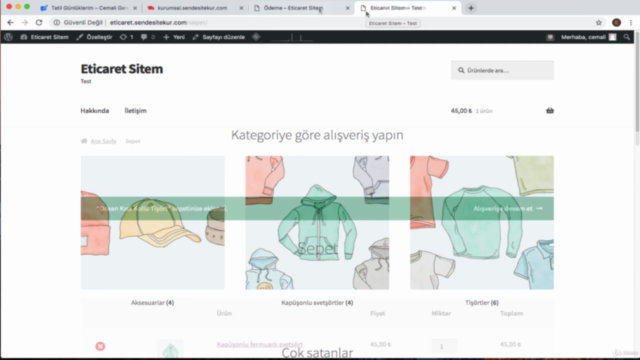Open the İletişim page

pos(136,111)
